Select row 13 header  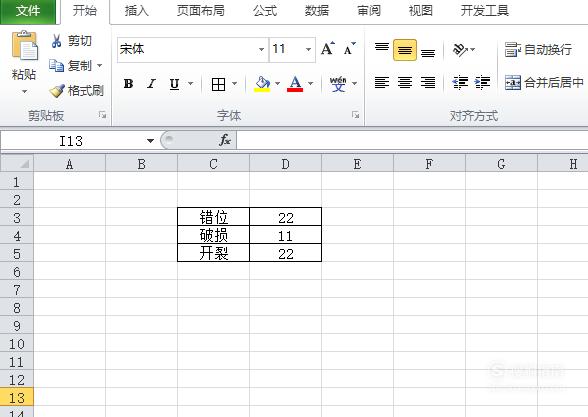(x=16, y=398)
